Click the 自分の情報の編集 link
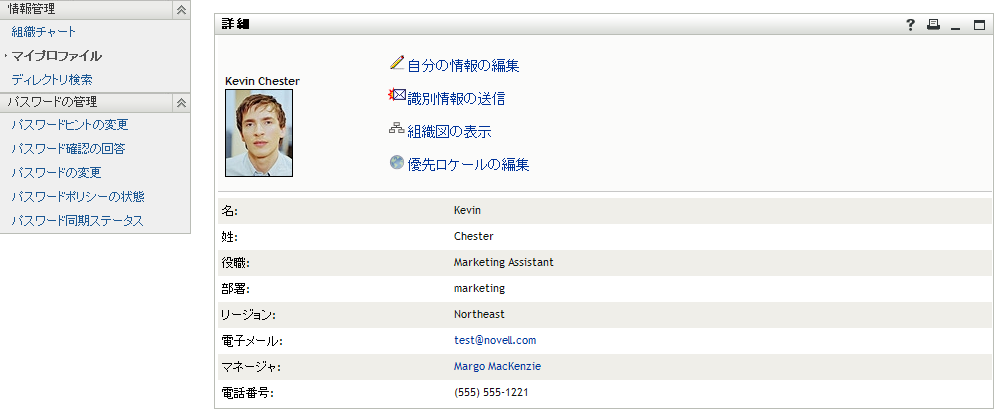The image size is (998, 412). click(463, 66)
